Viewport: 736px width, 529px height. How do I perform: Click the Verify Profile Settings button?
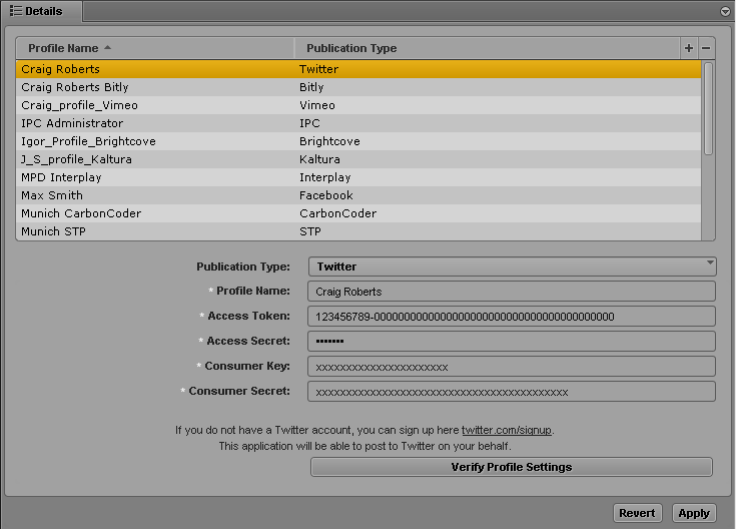511,467
